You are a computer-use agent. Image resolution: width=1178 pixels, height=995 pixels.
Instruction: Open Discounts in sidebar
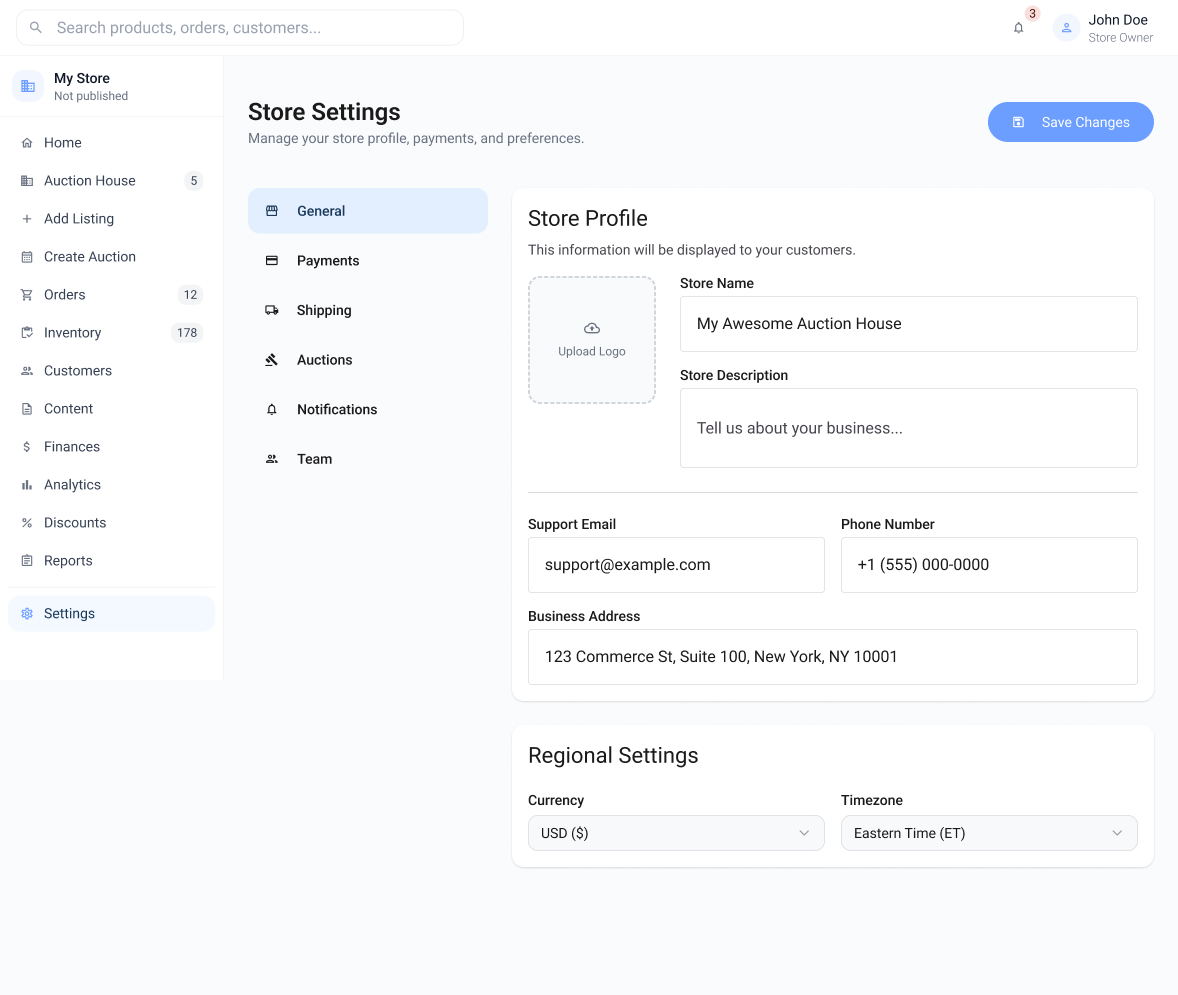pyautogui.click(x=111, y=523)
